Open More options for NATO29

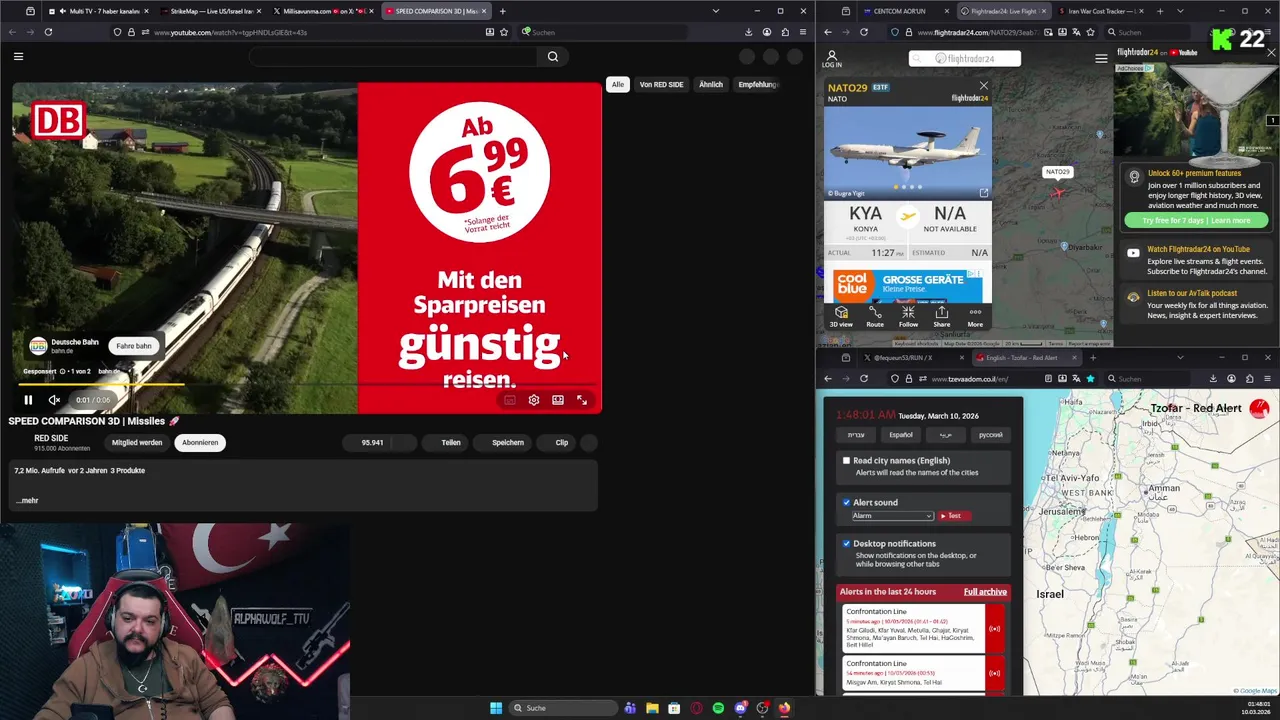[975, 317]
